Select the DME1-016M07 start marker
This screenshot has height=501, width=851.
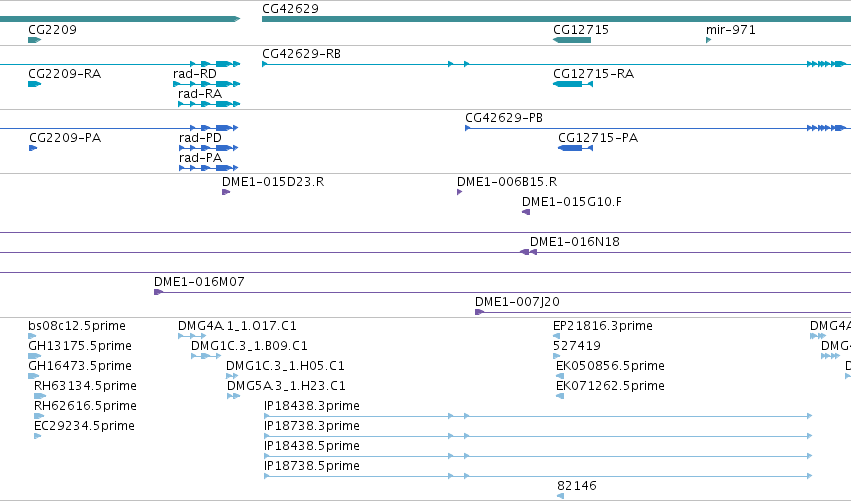158,292
